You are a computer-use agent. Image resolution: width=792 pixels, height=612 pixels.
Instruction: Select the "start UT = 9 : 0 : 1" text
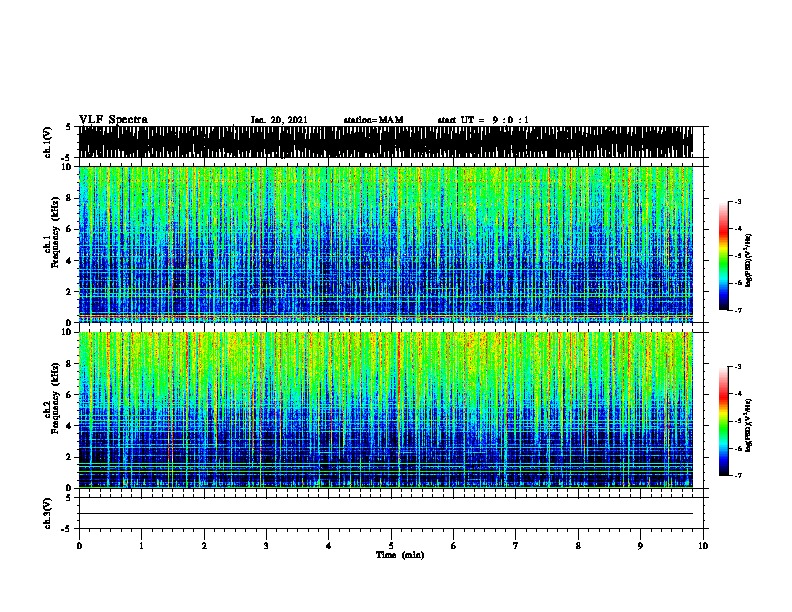point(483,120)
